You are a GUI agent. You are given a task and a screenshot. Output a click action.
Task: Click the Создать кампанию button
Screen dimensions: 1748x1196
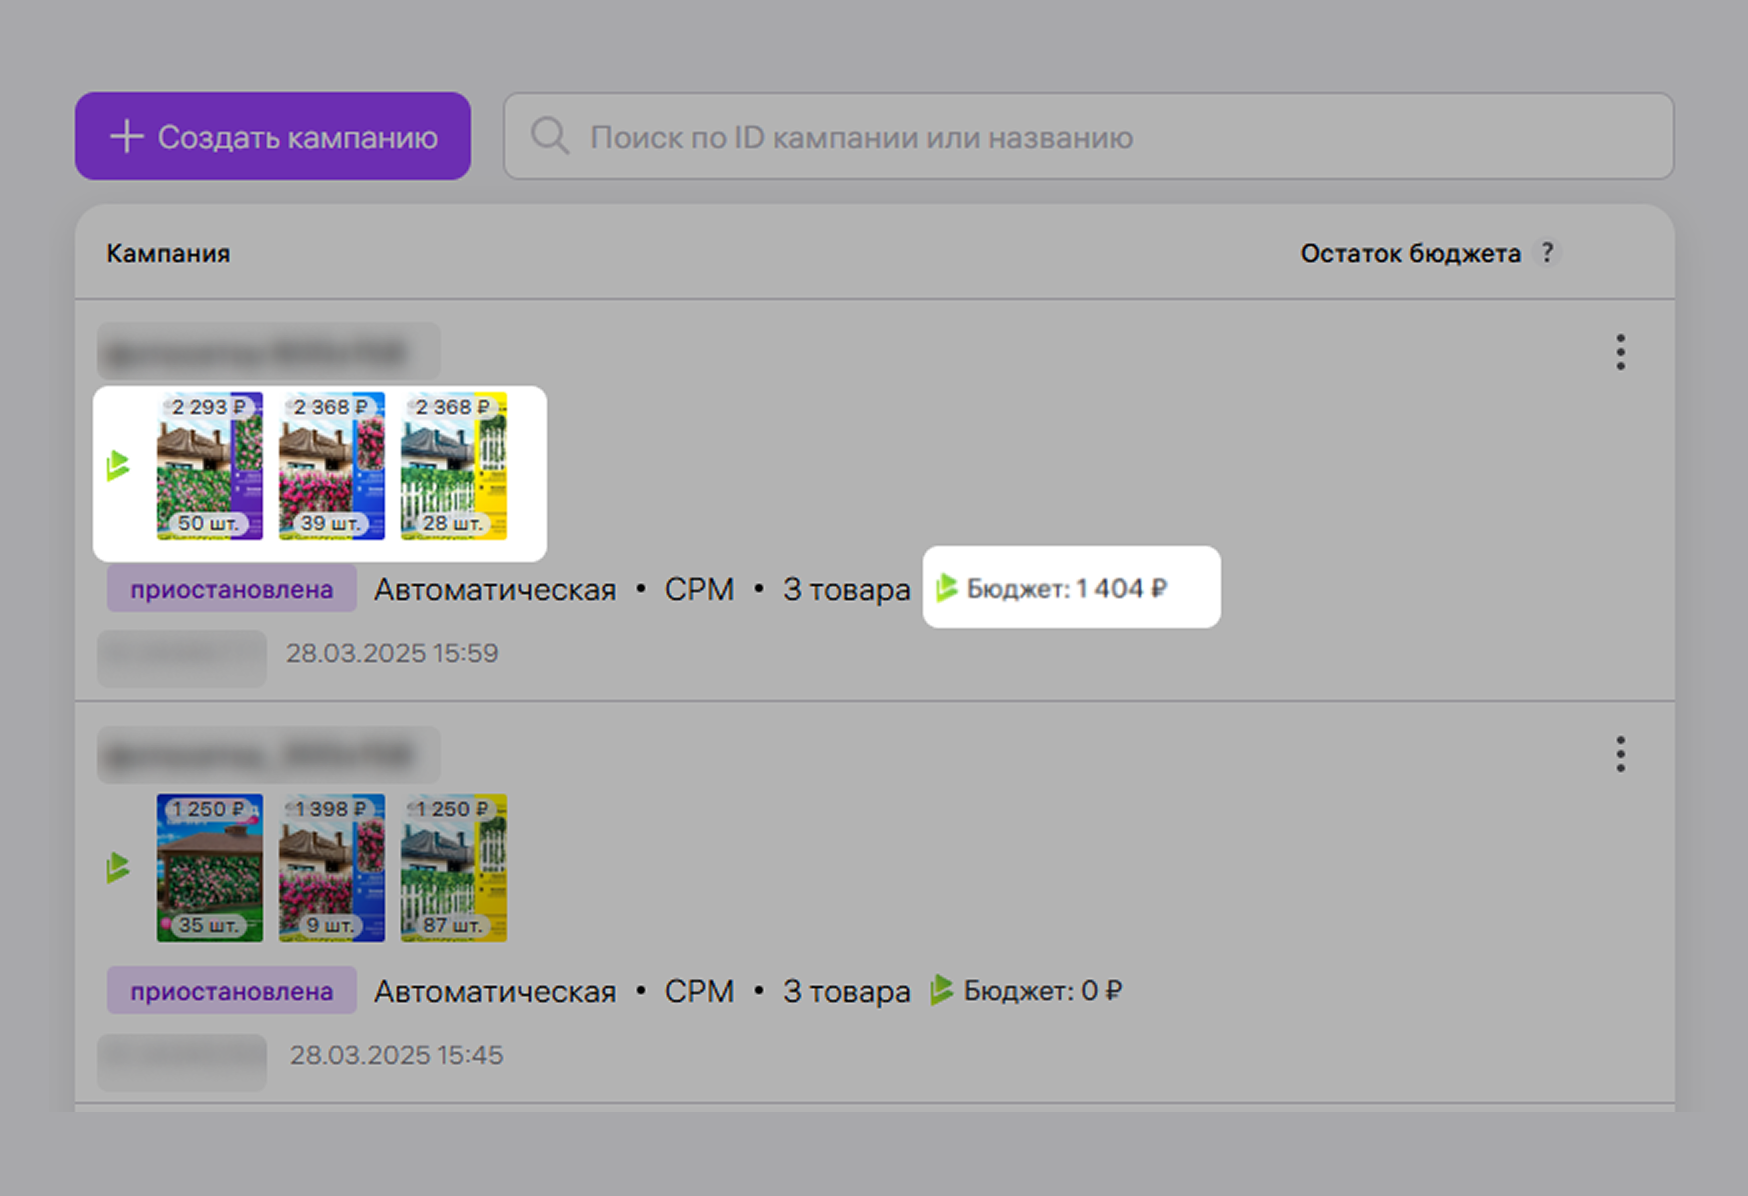point(272,137)
